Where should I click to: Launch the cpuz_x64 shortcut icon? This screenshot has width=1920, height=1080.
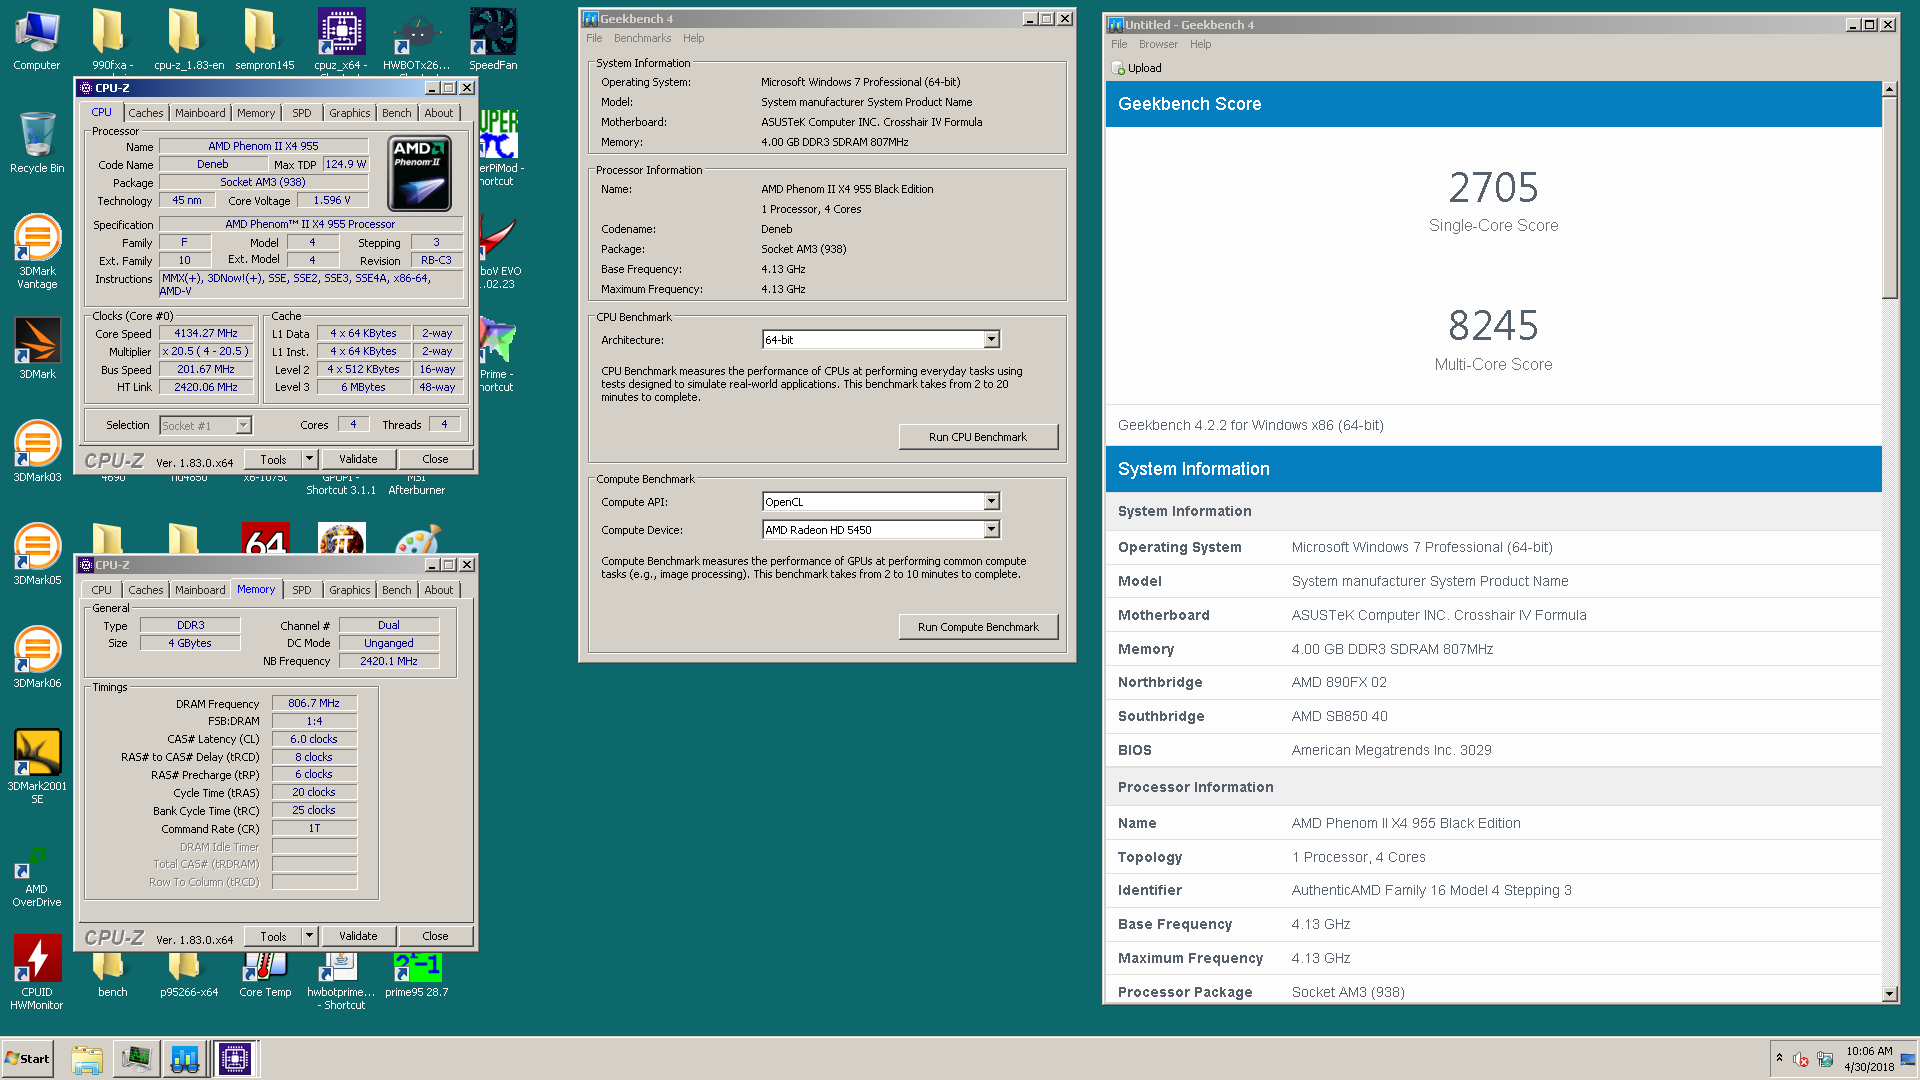click(x=341, y=40)
